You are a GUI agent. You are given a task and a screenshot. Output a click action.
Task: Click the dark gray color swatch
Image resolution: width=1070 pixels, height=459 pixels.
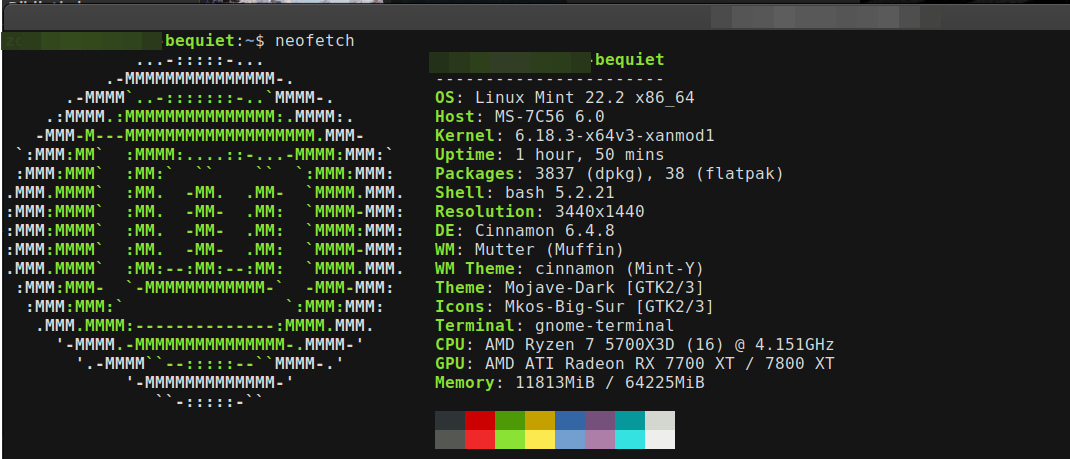450,420
